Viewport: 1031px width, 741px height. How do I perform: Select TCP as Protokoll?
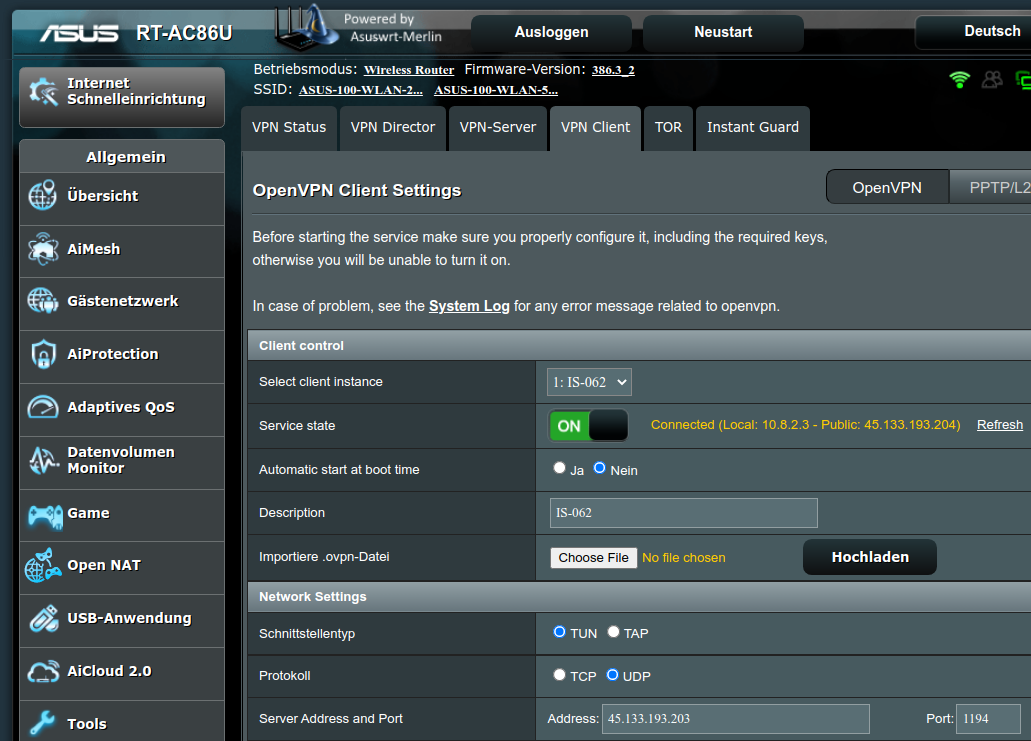click(560, 675)
